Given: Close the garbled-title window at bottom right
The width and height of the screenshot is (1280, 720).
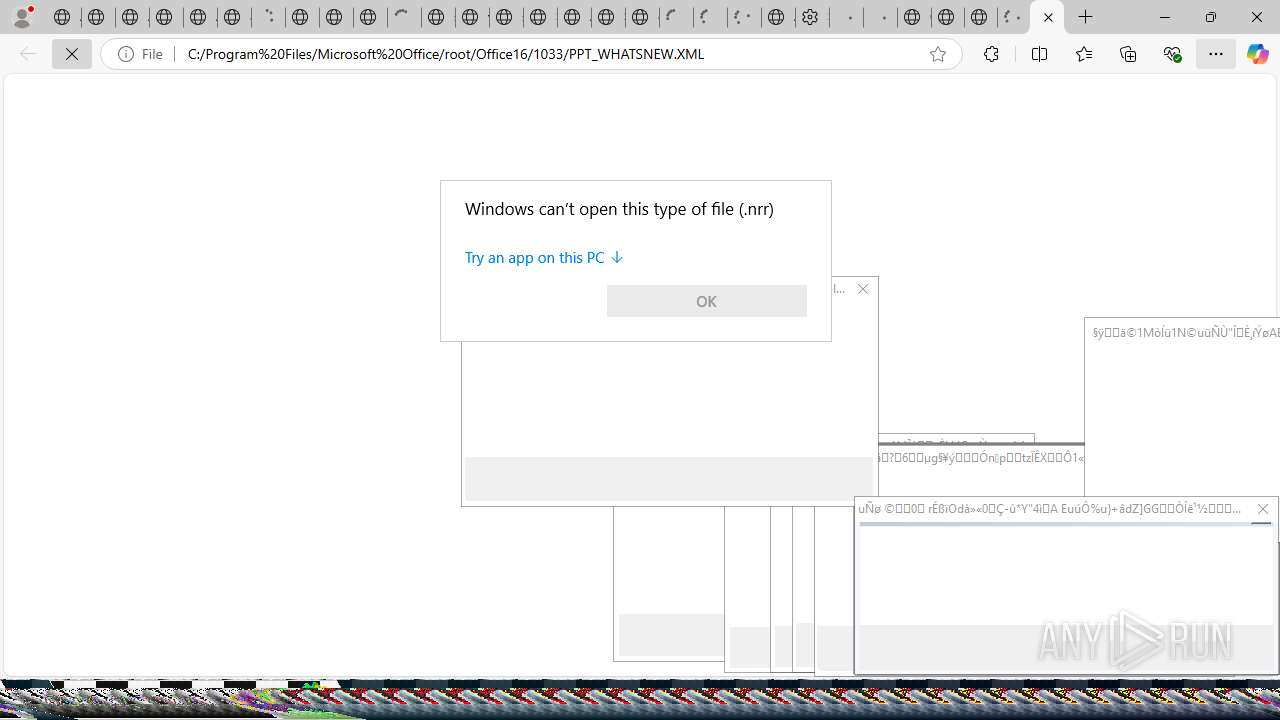Looking at the screenshot, I should [1263, 509].
